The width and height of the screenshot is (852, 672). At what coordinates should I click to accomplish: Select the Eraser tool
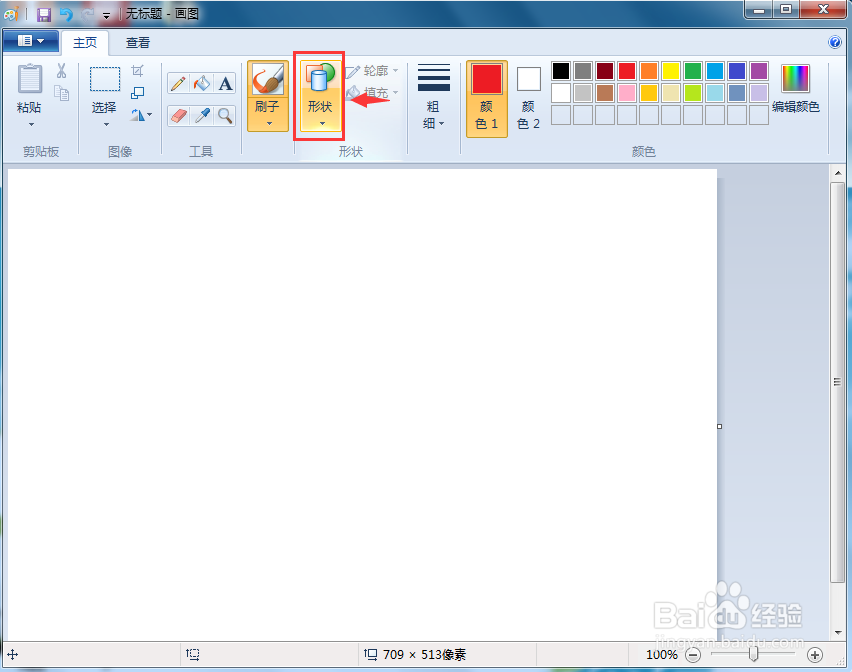pos(178,115)
